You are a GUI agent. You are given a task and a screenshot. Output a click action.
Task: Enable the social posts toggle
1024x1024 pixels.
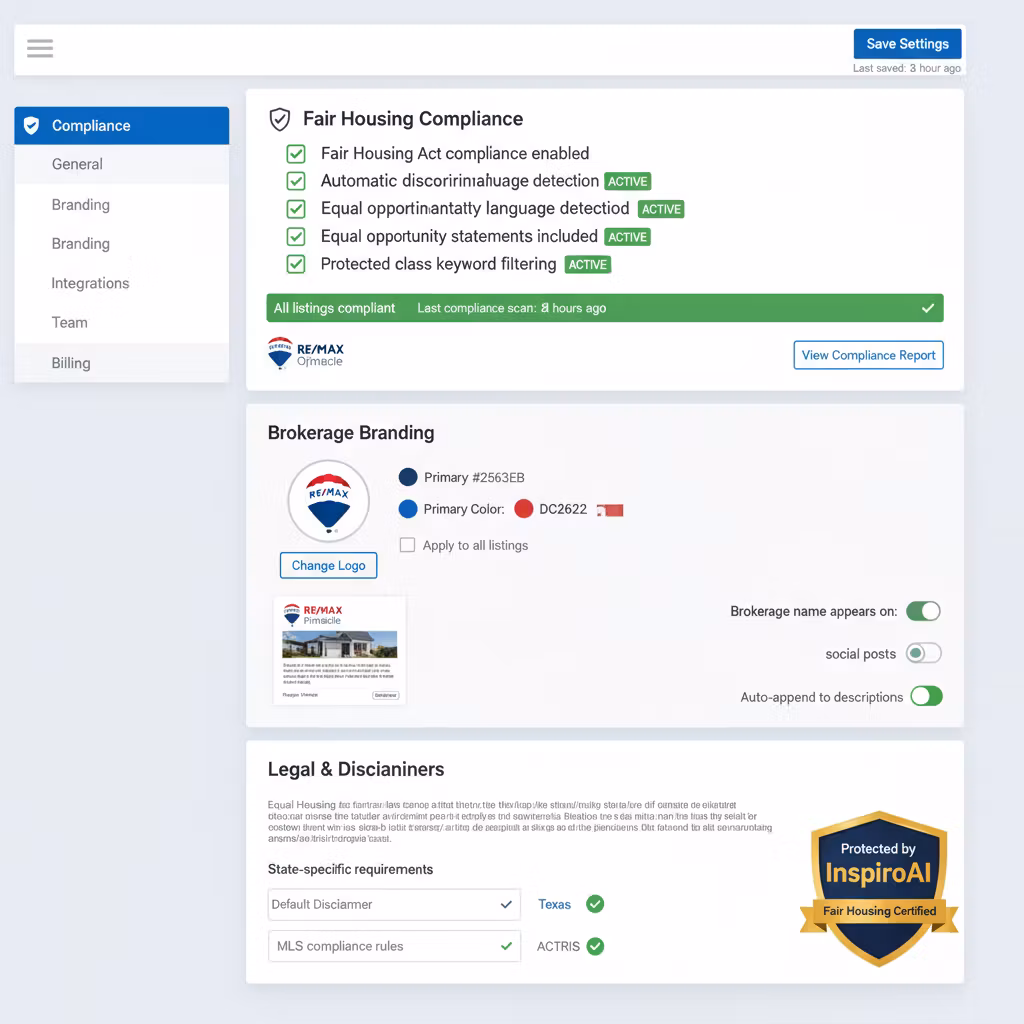(x=923, y=653)
